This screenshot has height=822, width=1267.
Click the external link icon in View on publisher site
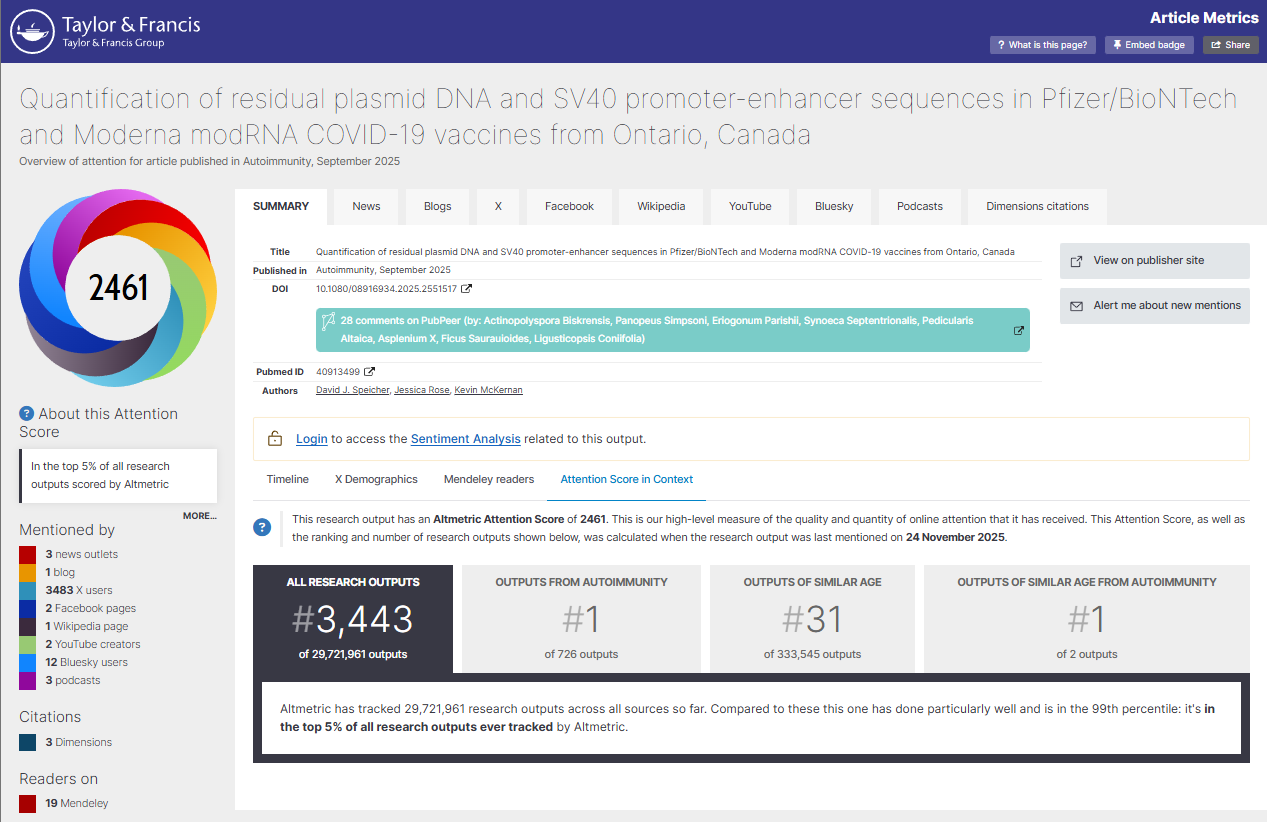click(1077, 261)
